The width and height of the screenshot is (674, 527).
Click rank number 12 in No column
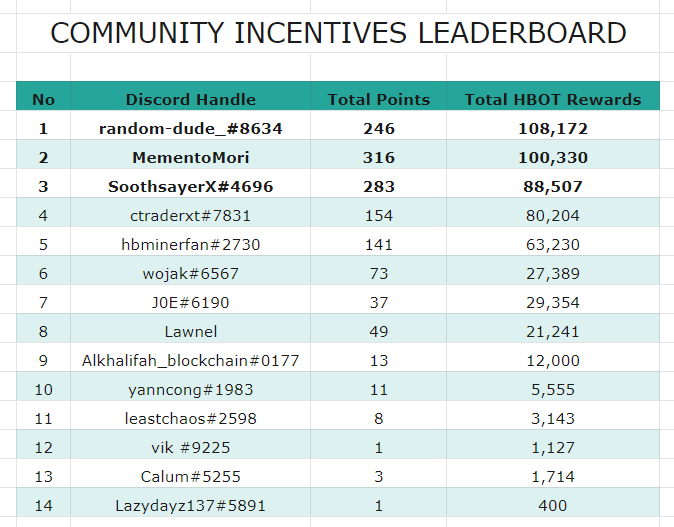(43, 447)
